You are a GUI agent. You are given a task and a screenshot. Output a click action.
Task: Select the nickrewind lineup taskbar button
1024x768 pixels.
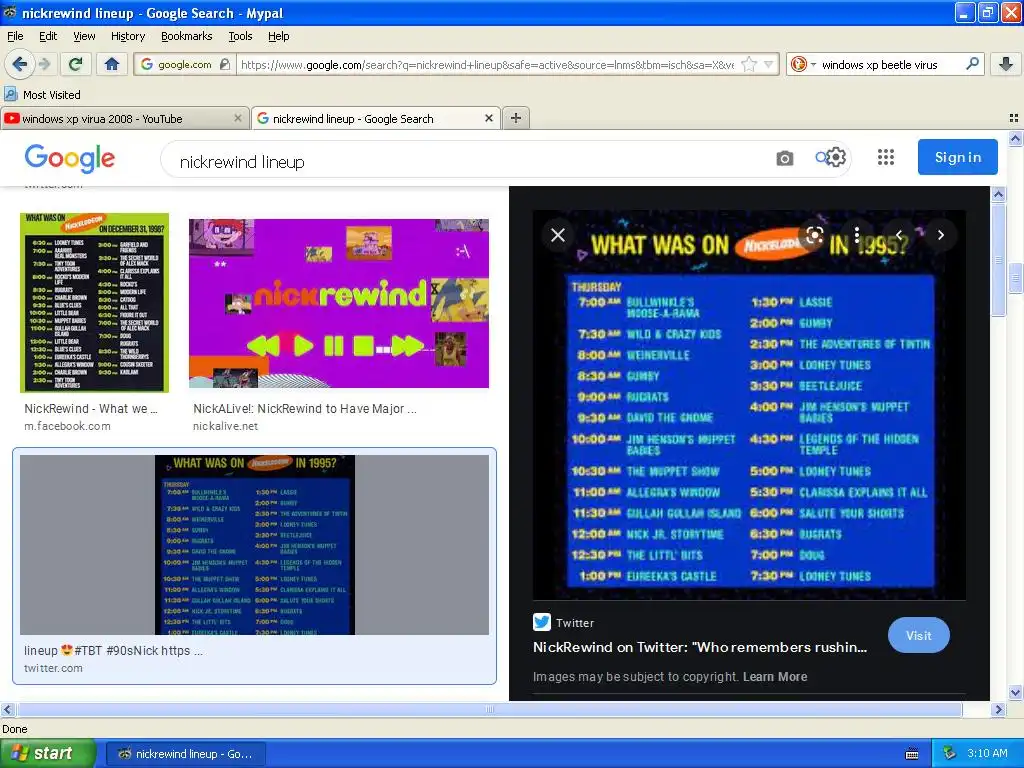point(185,754)
